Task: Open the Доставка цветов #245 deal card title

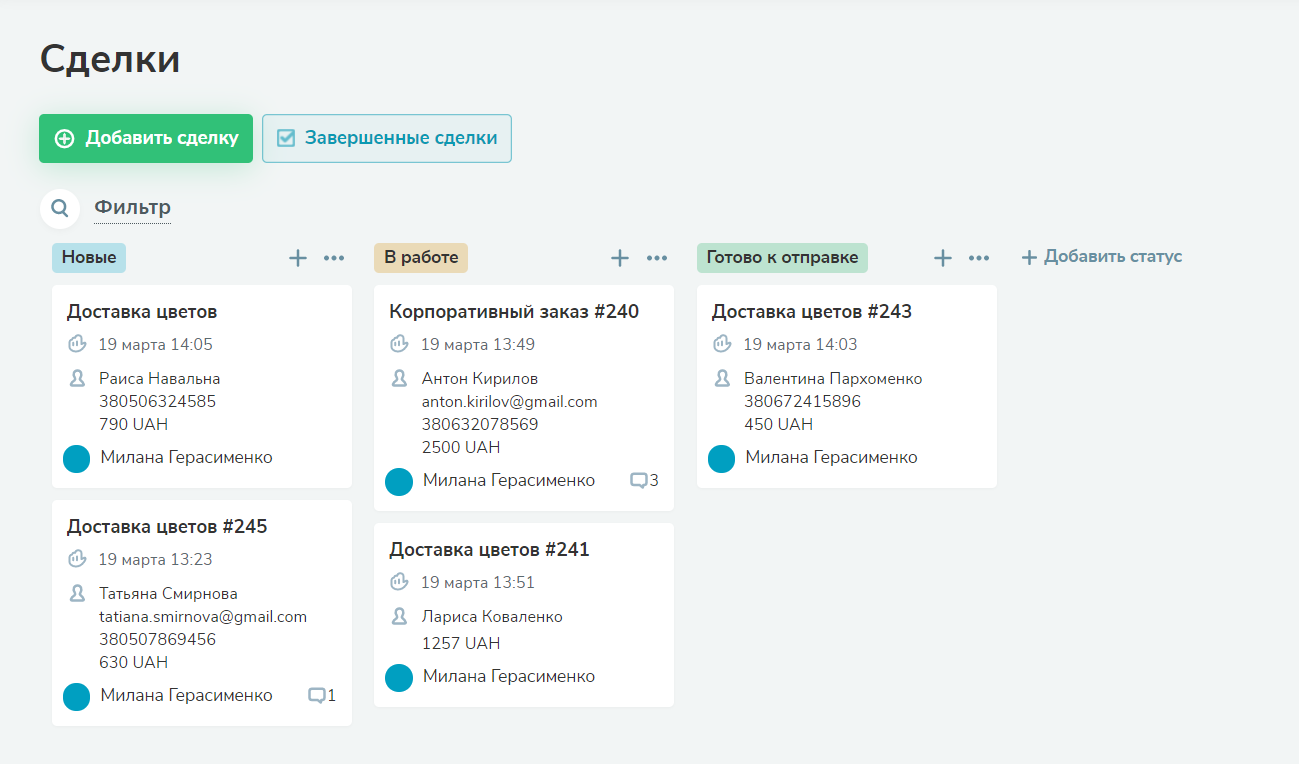Action: [167, 526]
